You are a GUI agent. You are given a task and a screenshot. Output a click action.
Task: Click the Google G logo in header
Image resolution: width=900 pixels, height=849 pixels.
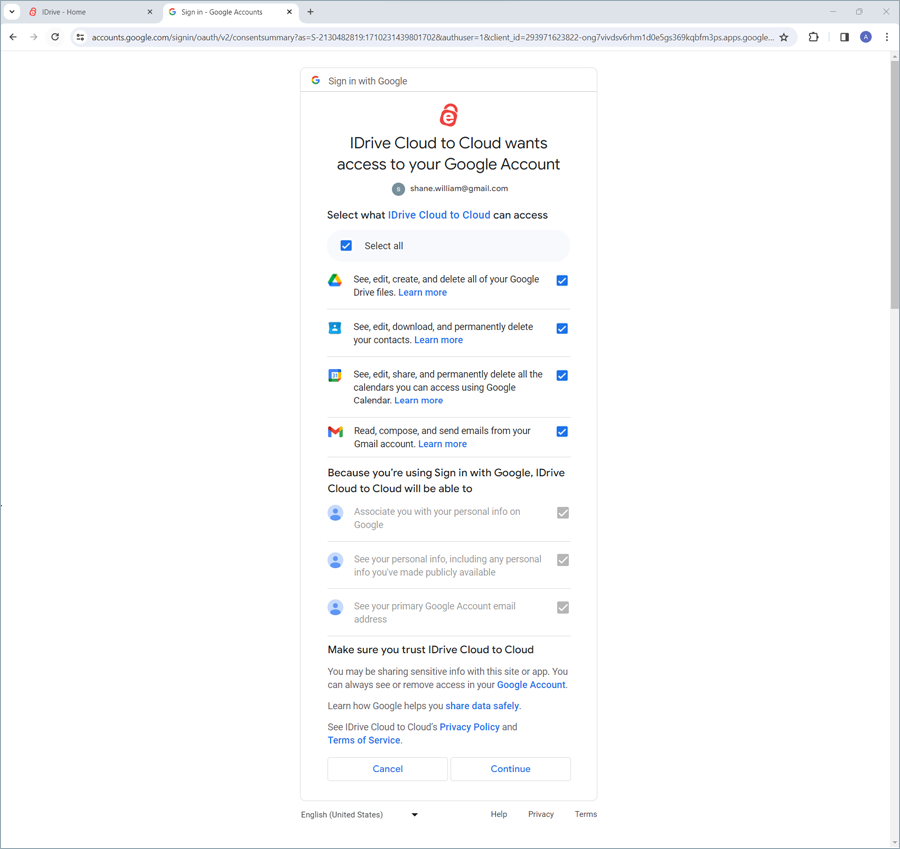(316, 80)
